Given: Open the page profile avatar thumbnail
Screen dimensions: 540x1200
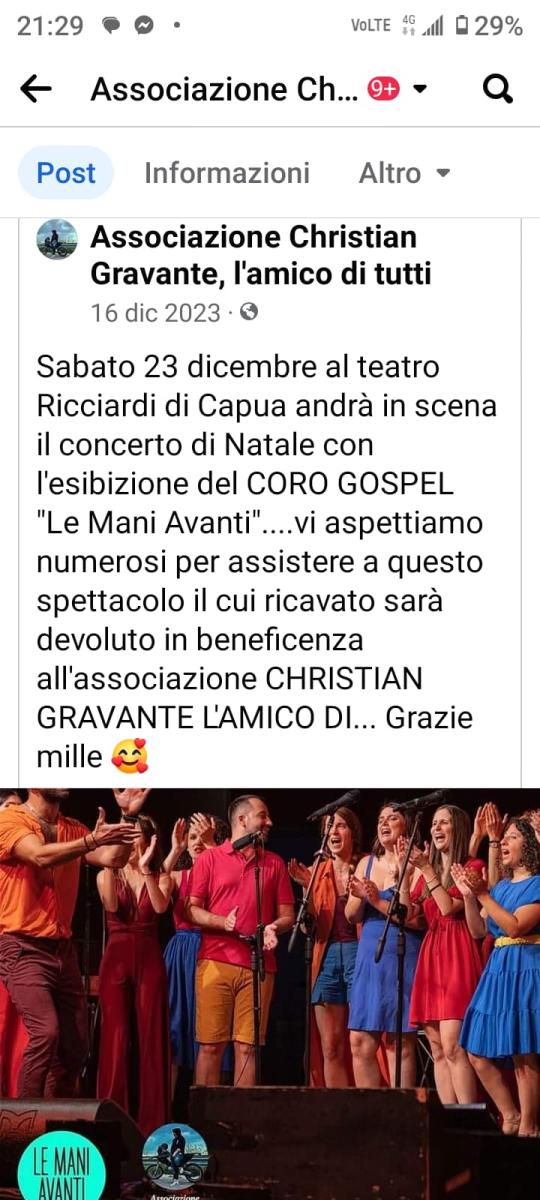Looking at the screenshot, I should coord(57,239).
